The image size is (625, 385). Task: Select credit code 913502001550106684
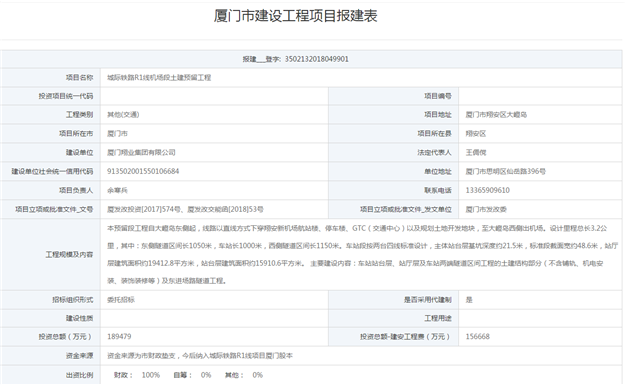pyautogui.click(x=143, y=171)
